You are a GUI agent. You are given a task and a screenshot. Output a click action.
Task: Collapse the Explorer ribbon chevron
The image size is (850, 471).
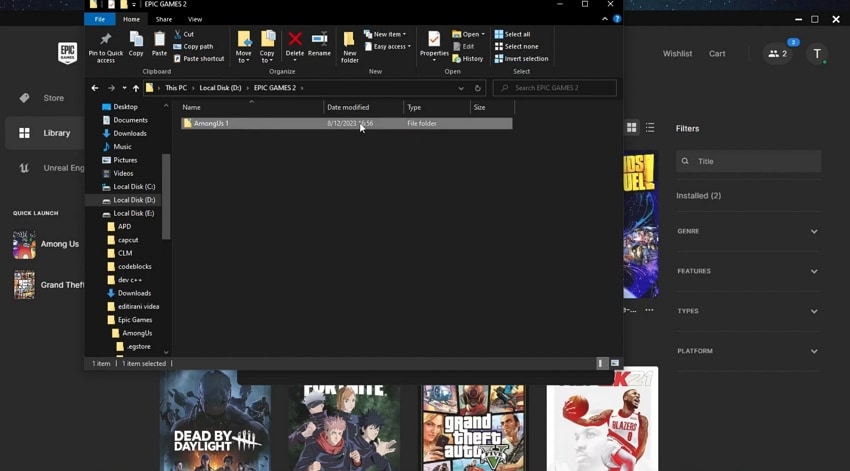[605, 19]
